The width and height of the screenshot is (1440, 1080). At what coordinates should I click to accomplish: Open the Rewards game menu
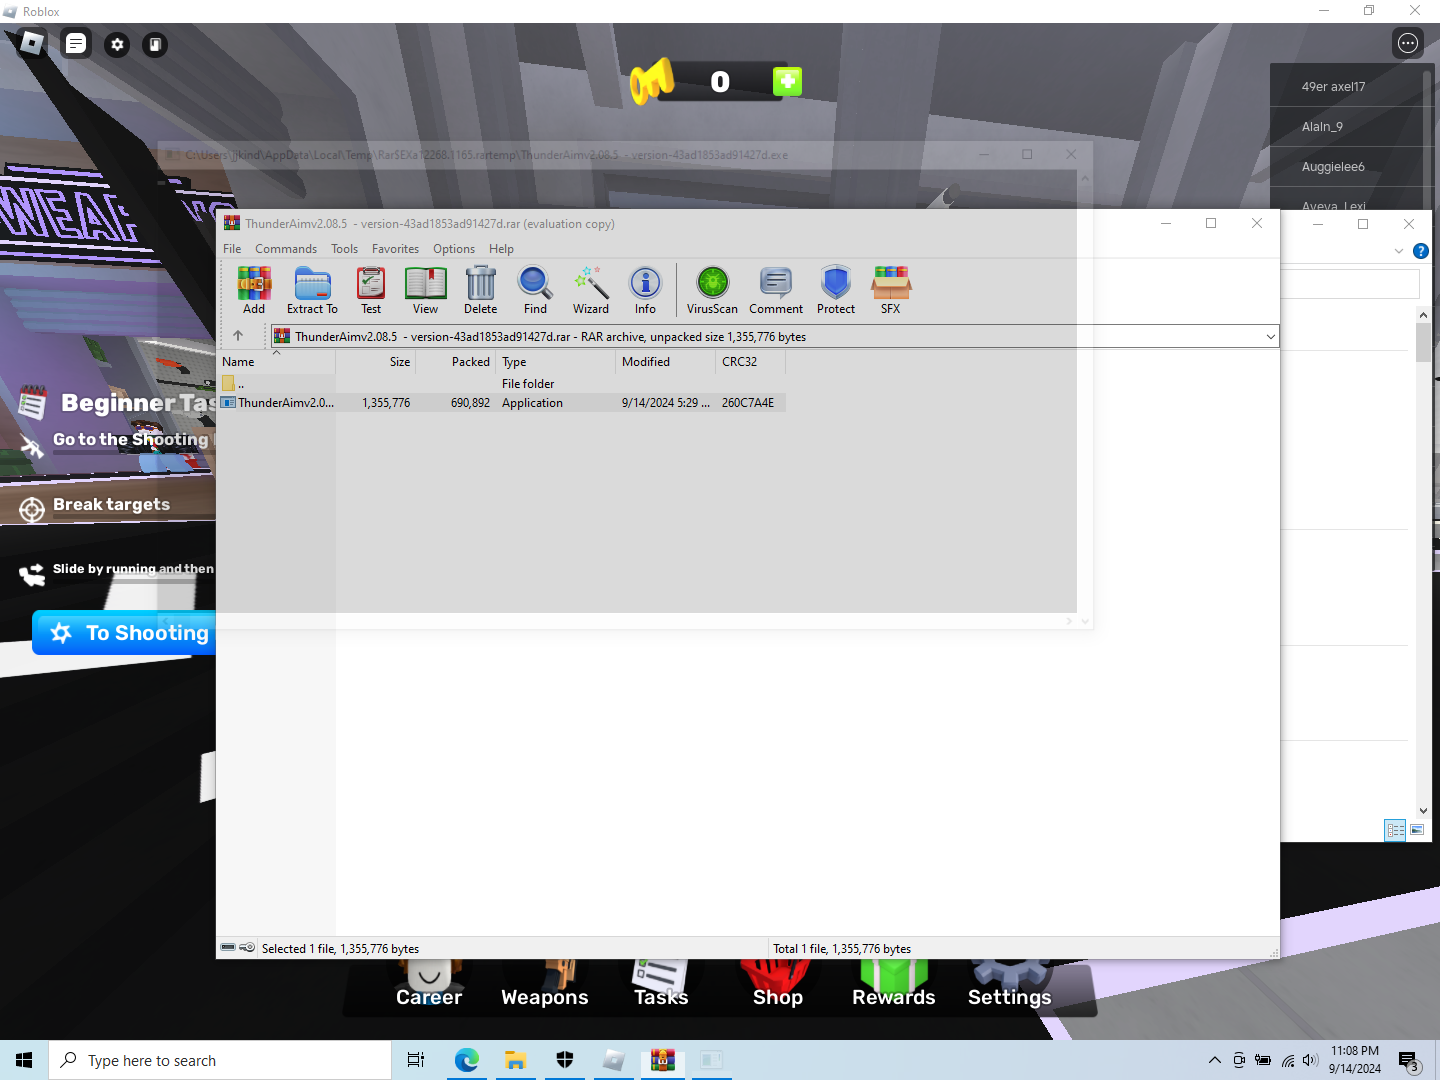coord(893,985)
